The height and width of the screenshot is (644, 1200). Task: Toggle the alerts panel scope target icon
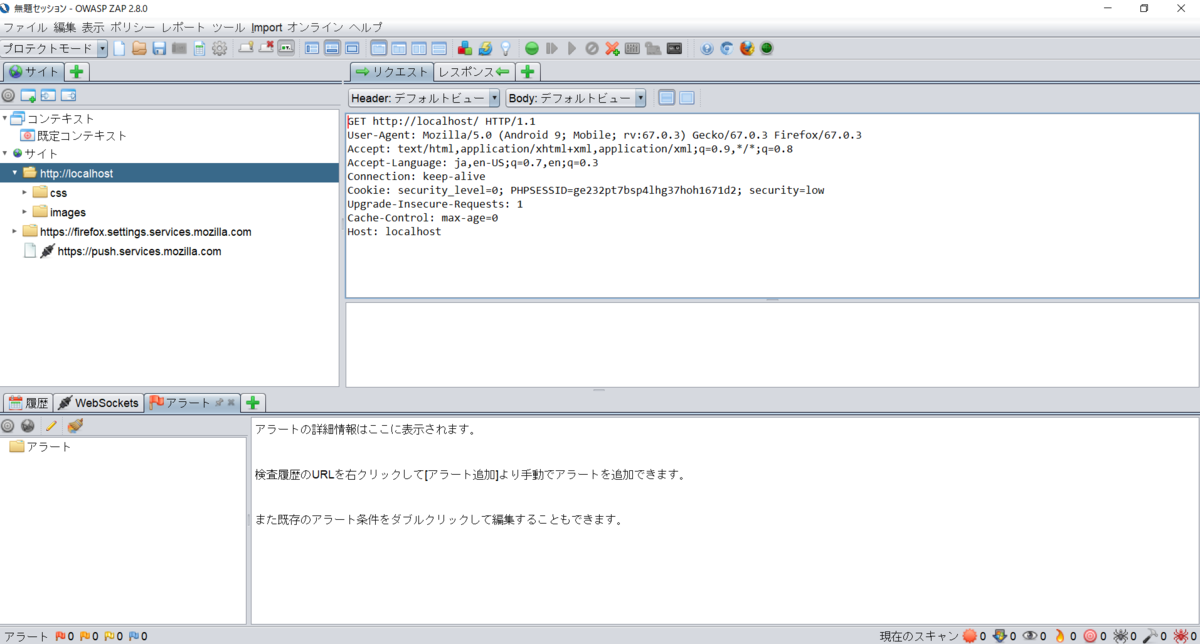(8, 425)
